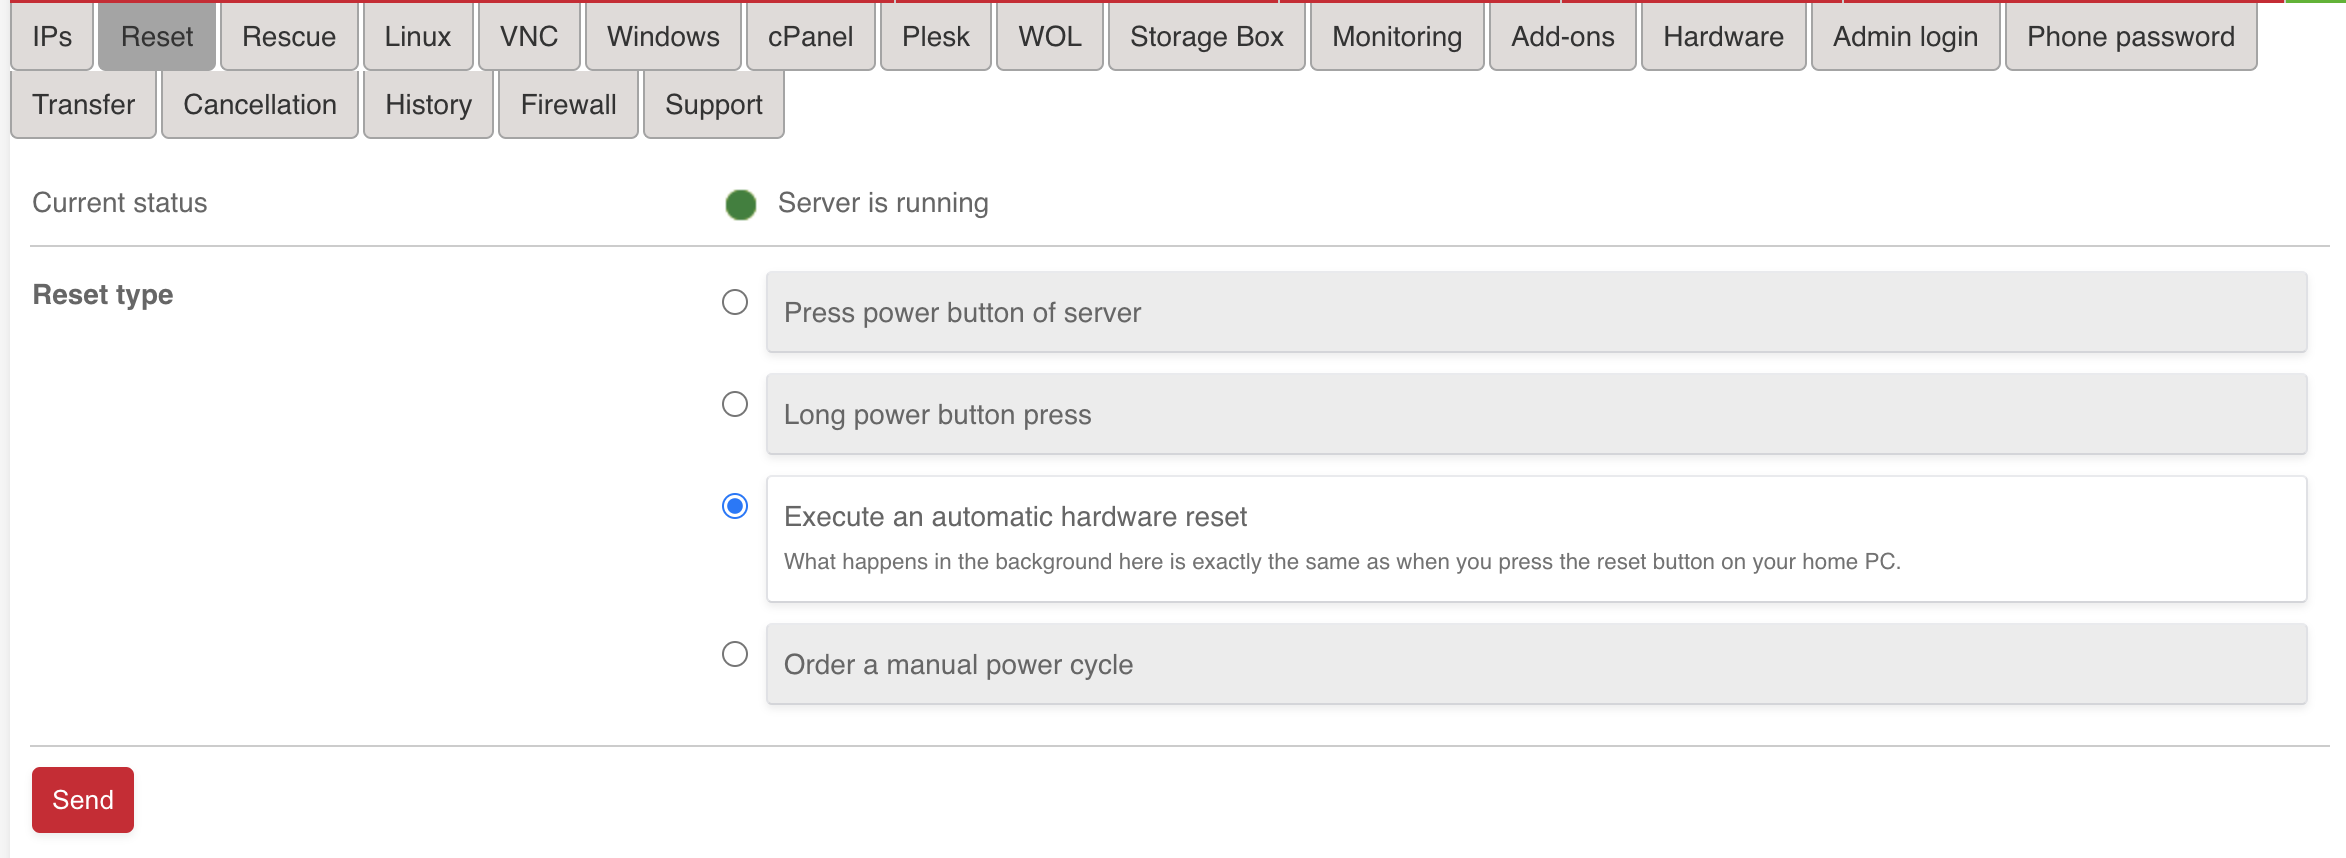Open the Linux tab

pyautogui.click(x=418, y=37)
